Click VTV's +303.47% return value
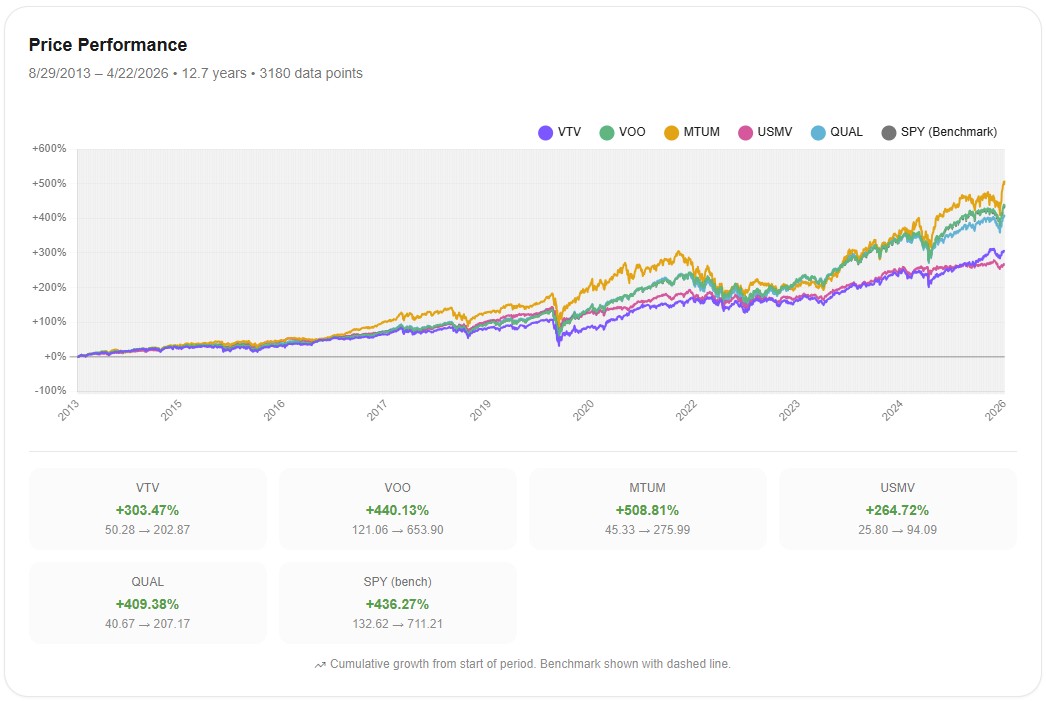Viewport: 1046px width, 701px height. (147, 510)
